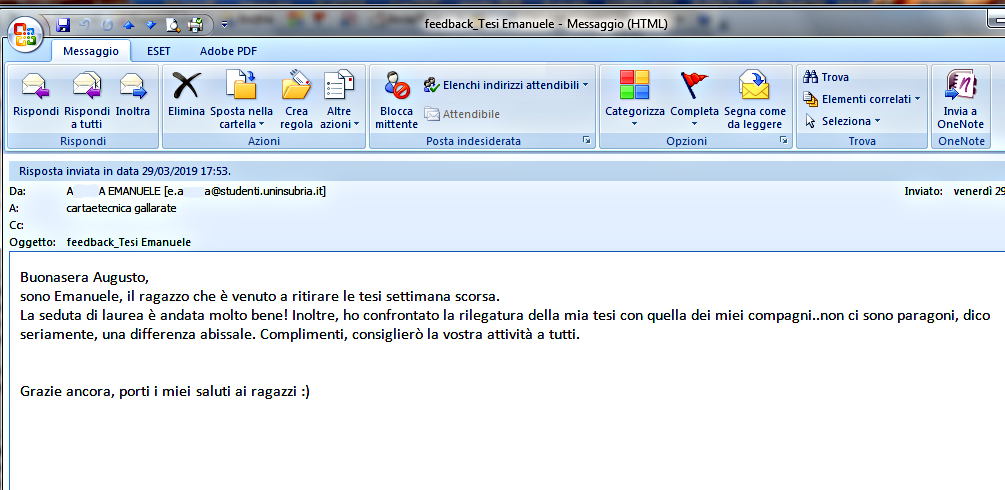This screenshot has height=490, width=1005.
Task: Click the sentence starting 'sono Emanuele'
Action: point(260,297)
